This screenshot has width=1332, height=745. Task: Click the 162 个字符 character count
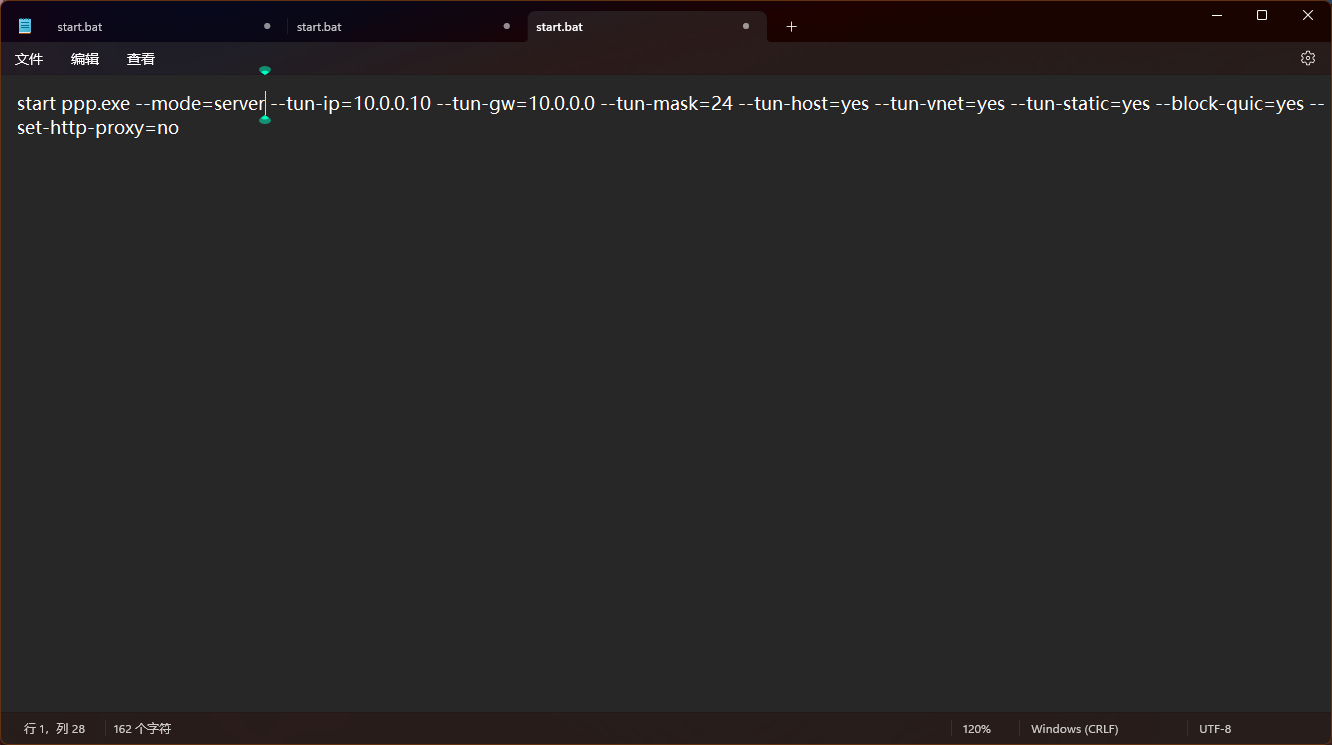point(142,729)
